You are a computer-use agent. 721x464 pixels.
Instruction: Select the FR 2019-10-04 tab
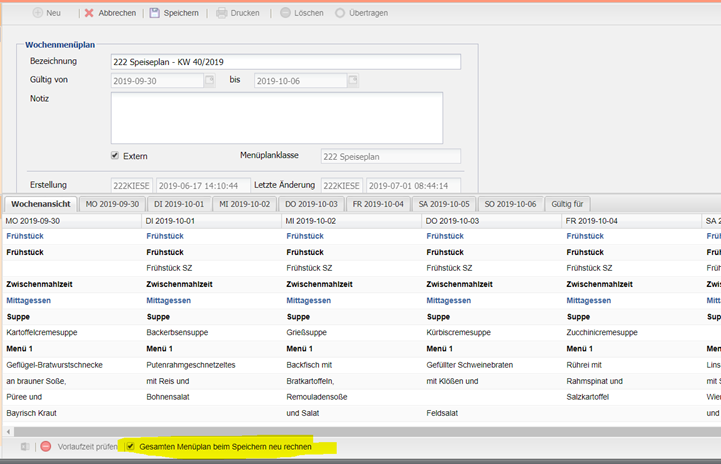[377, 204]
